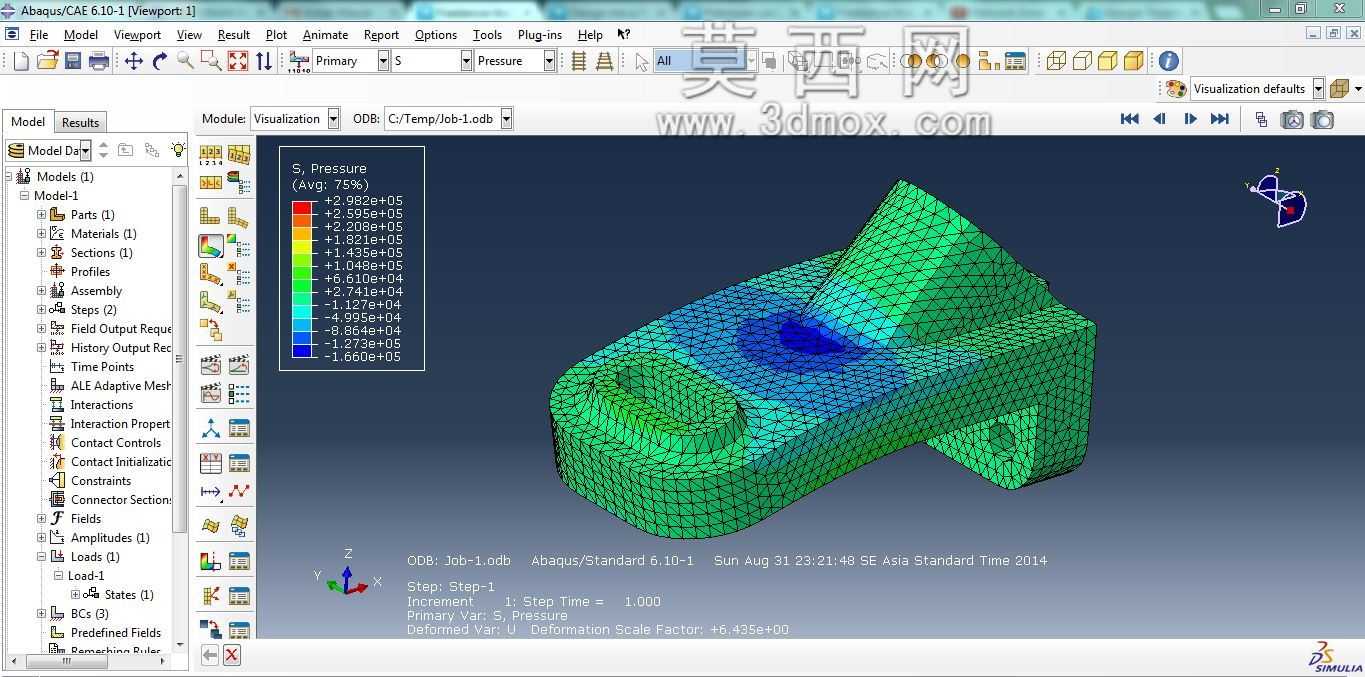
Task: Open Common Plot Options icon
Action: [210, 155]
